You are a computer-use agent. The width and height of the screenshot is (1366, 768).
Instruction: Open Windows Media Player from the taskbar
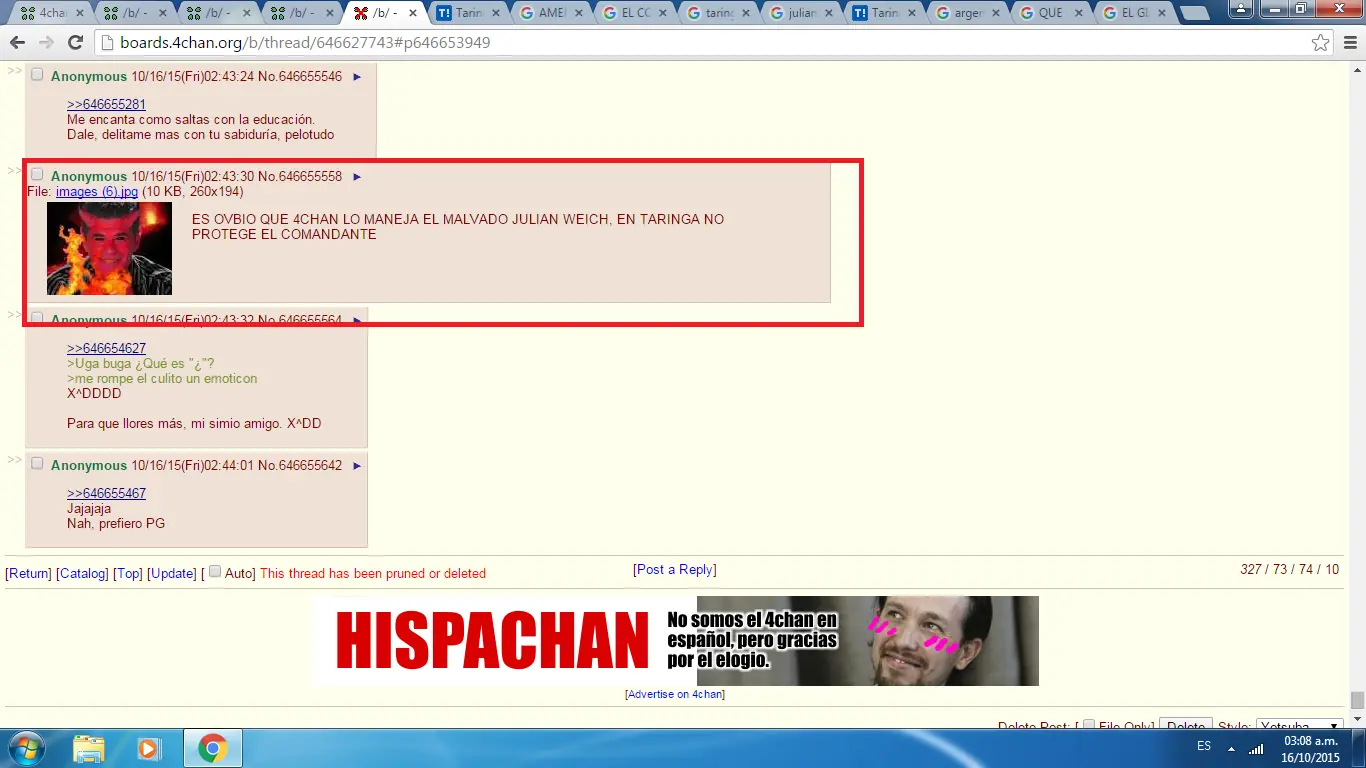(x=149, y=748)
